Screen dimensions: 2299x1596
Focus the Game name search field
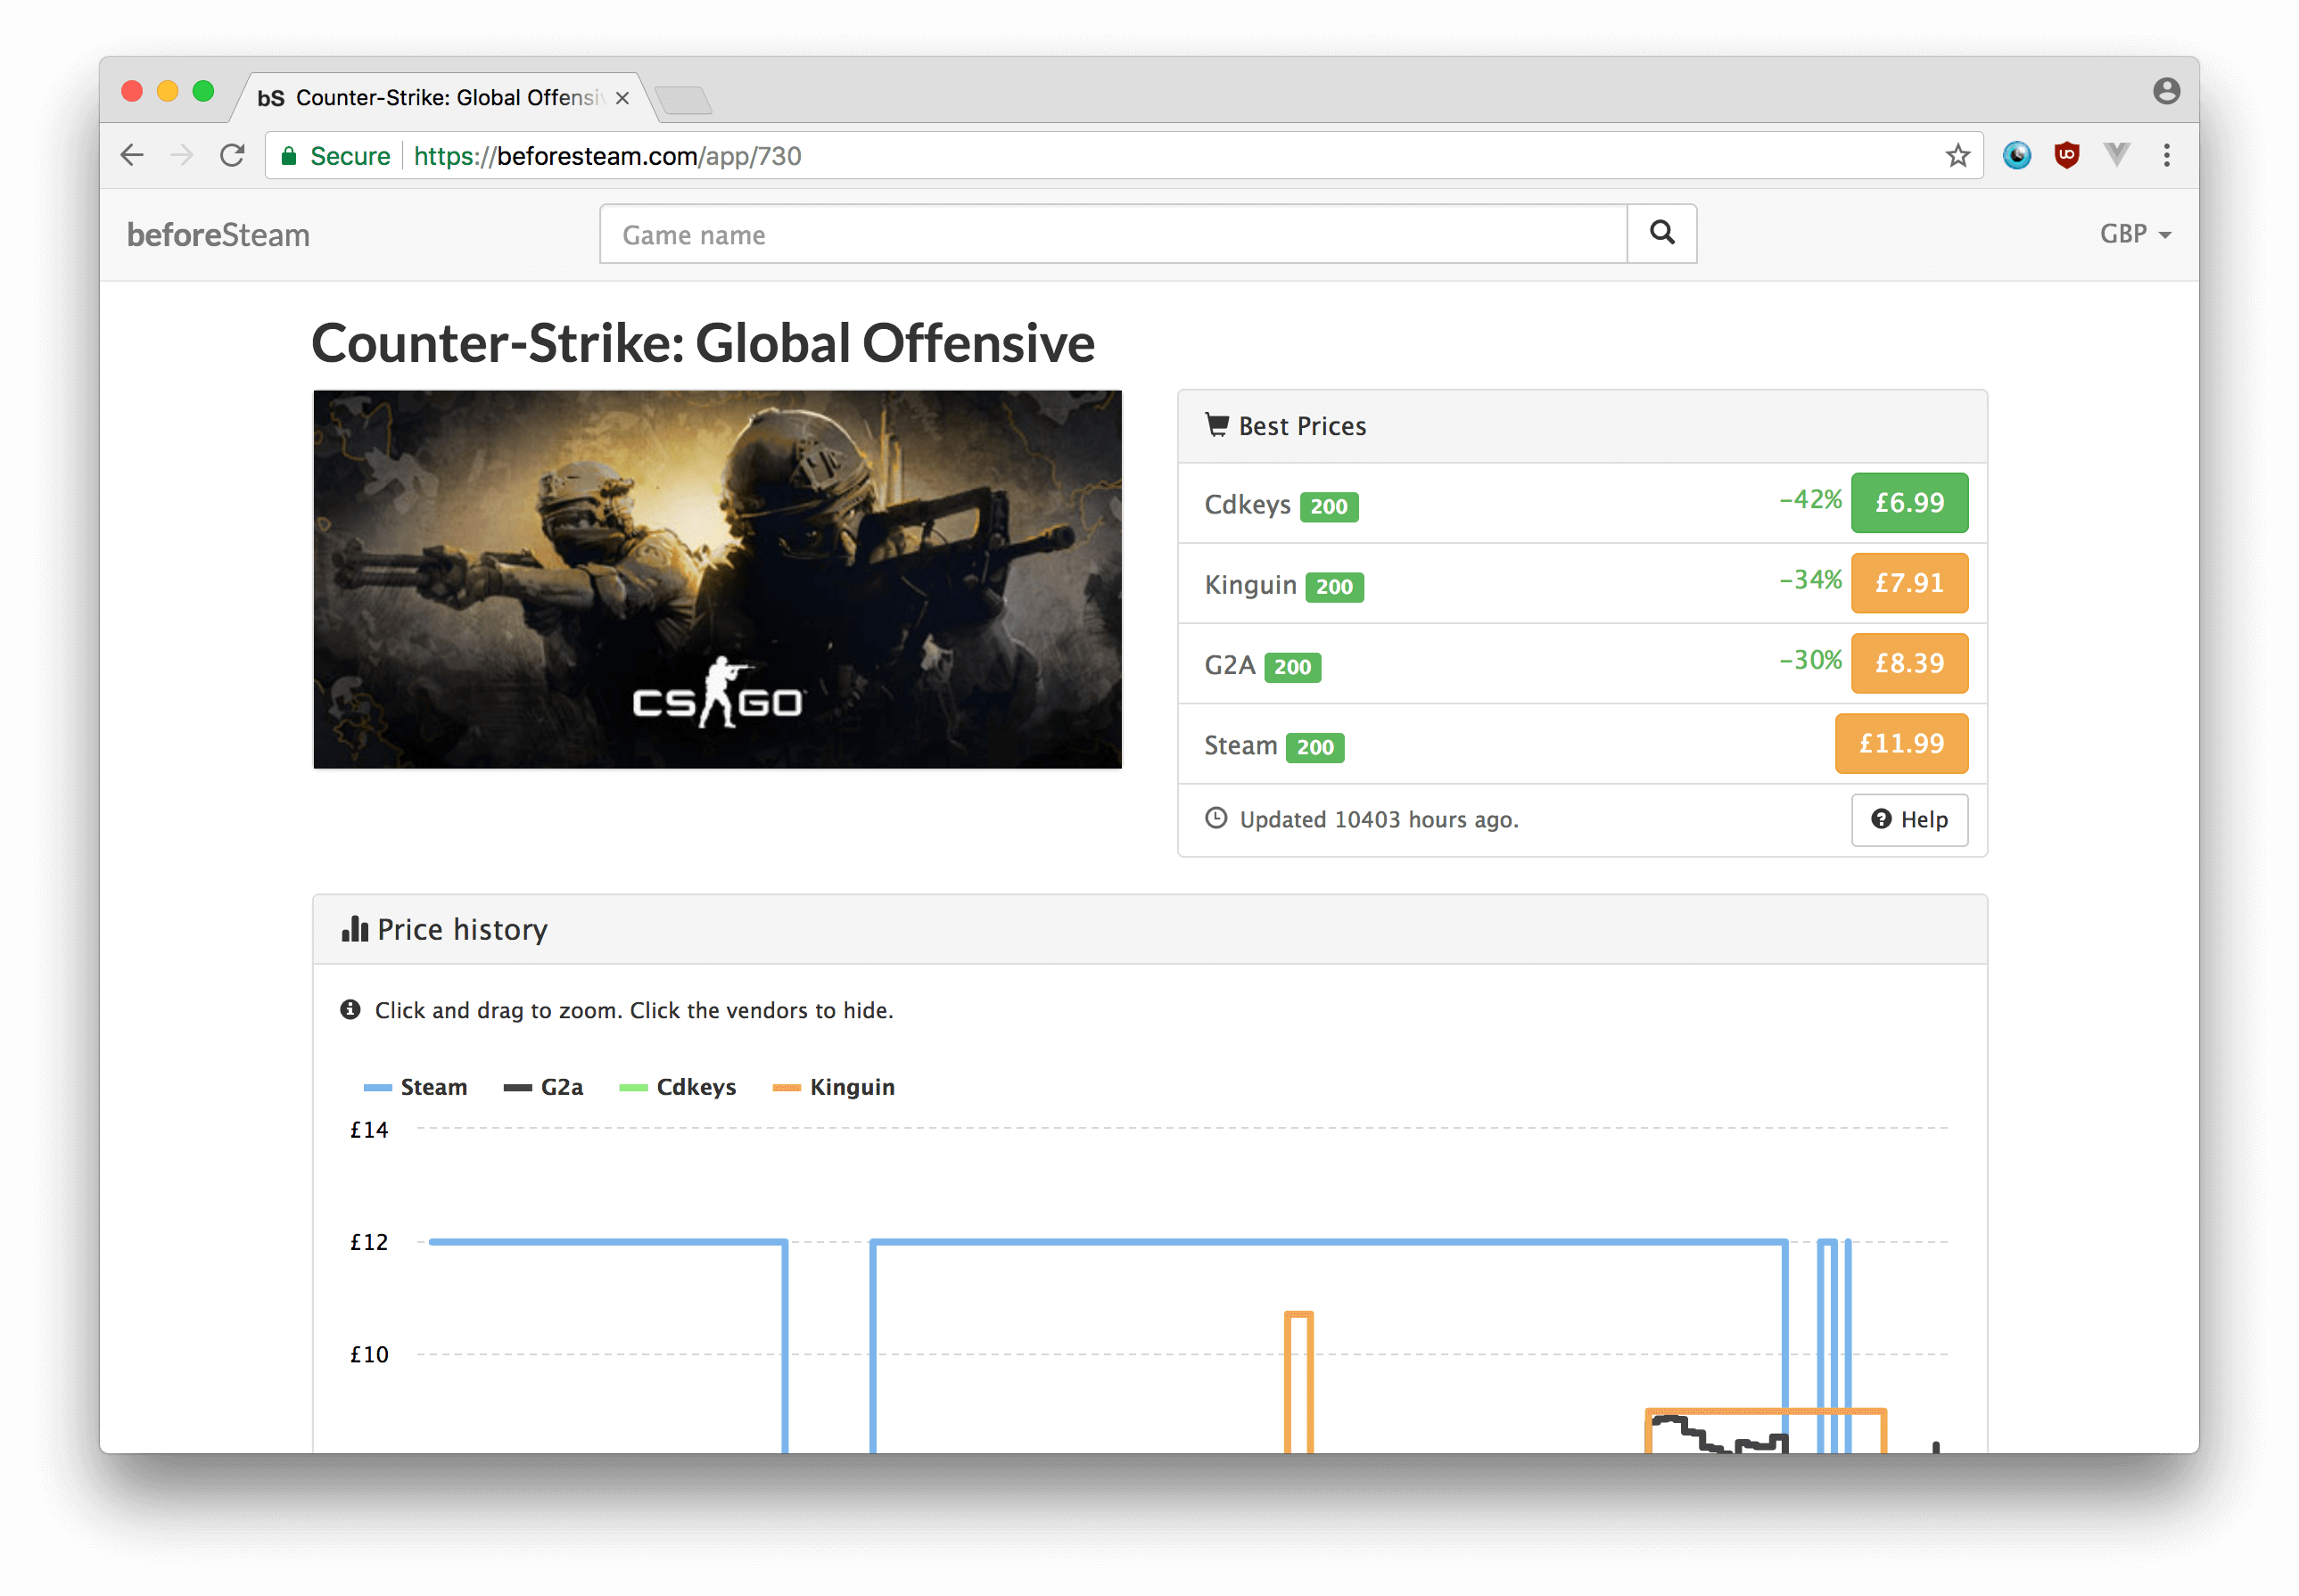(x=1113, y=234)
